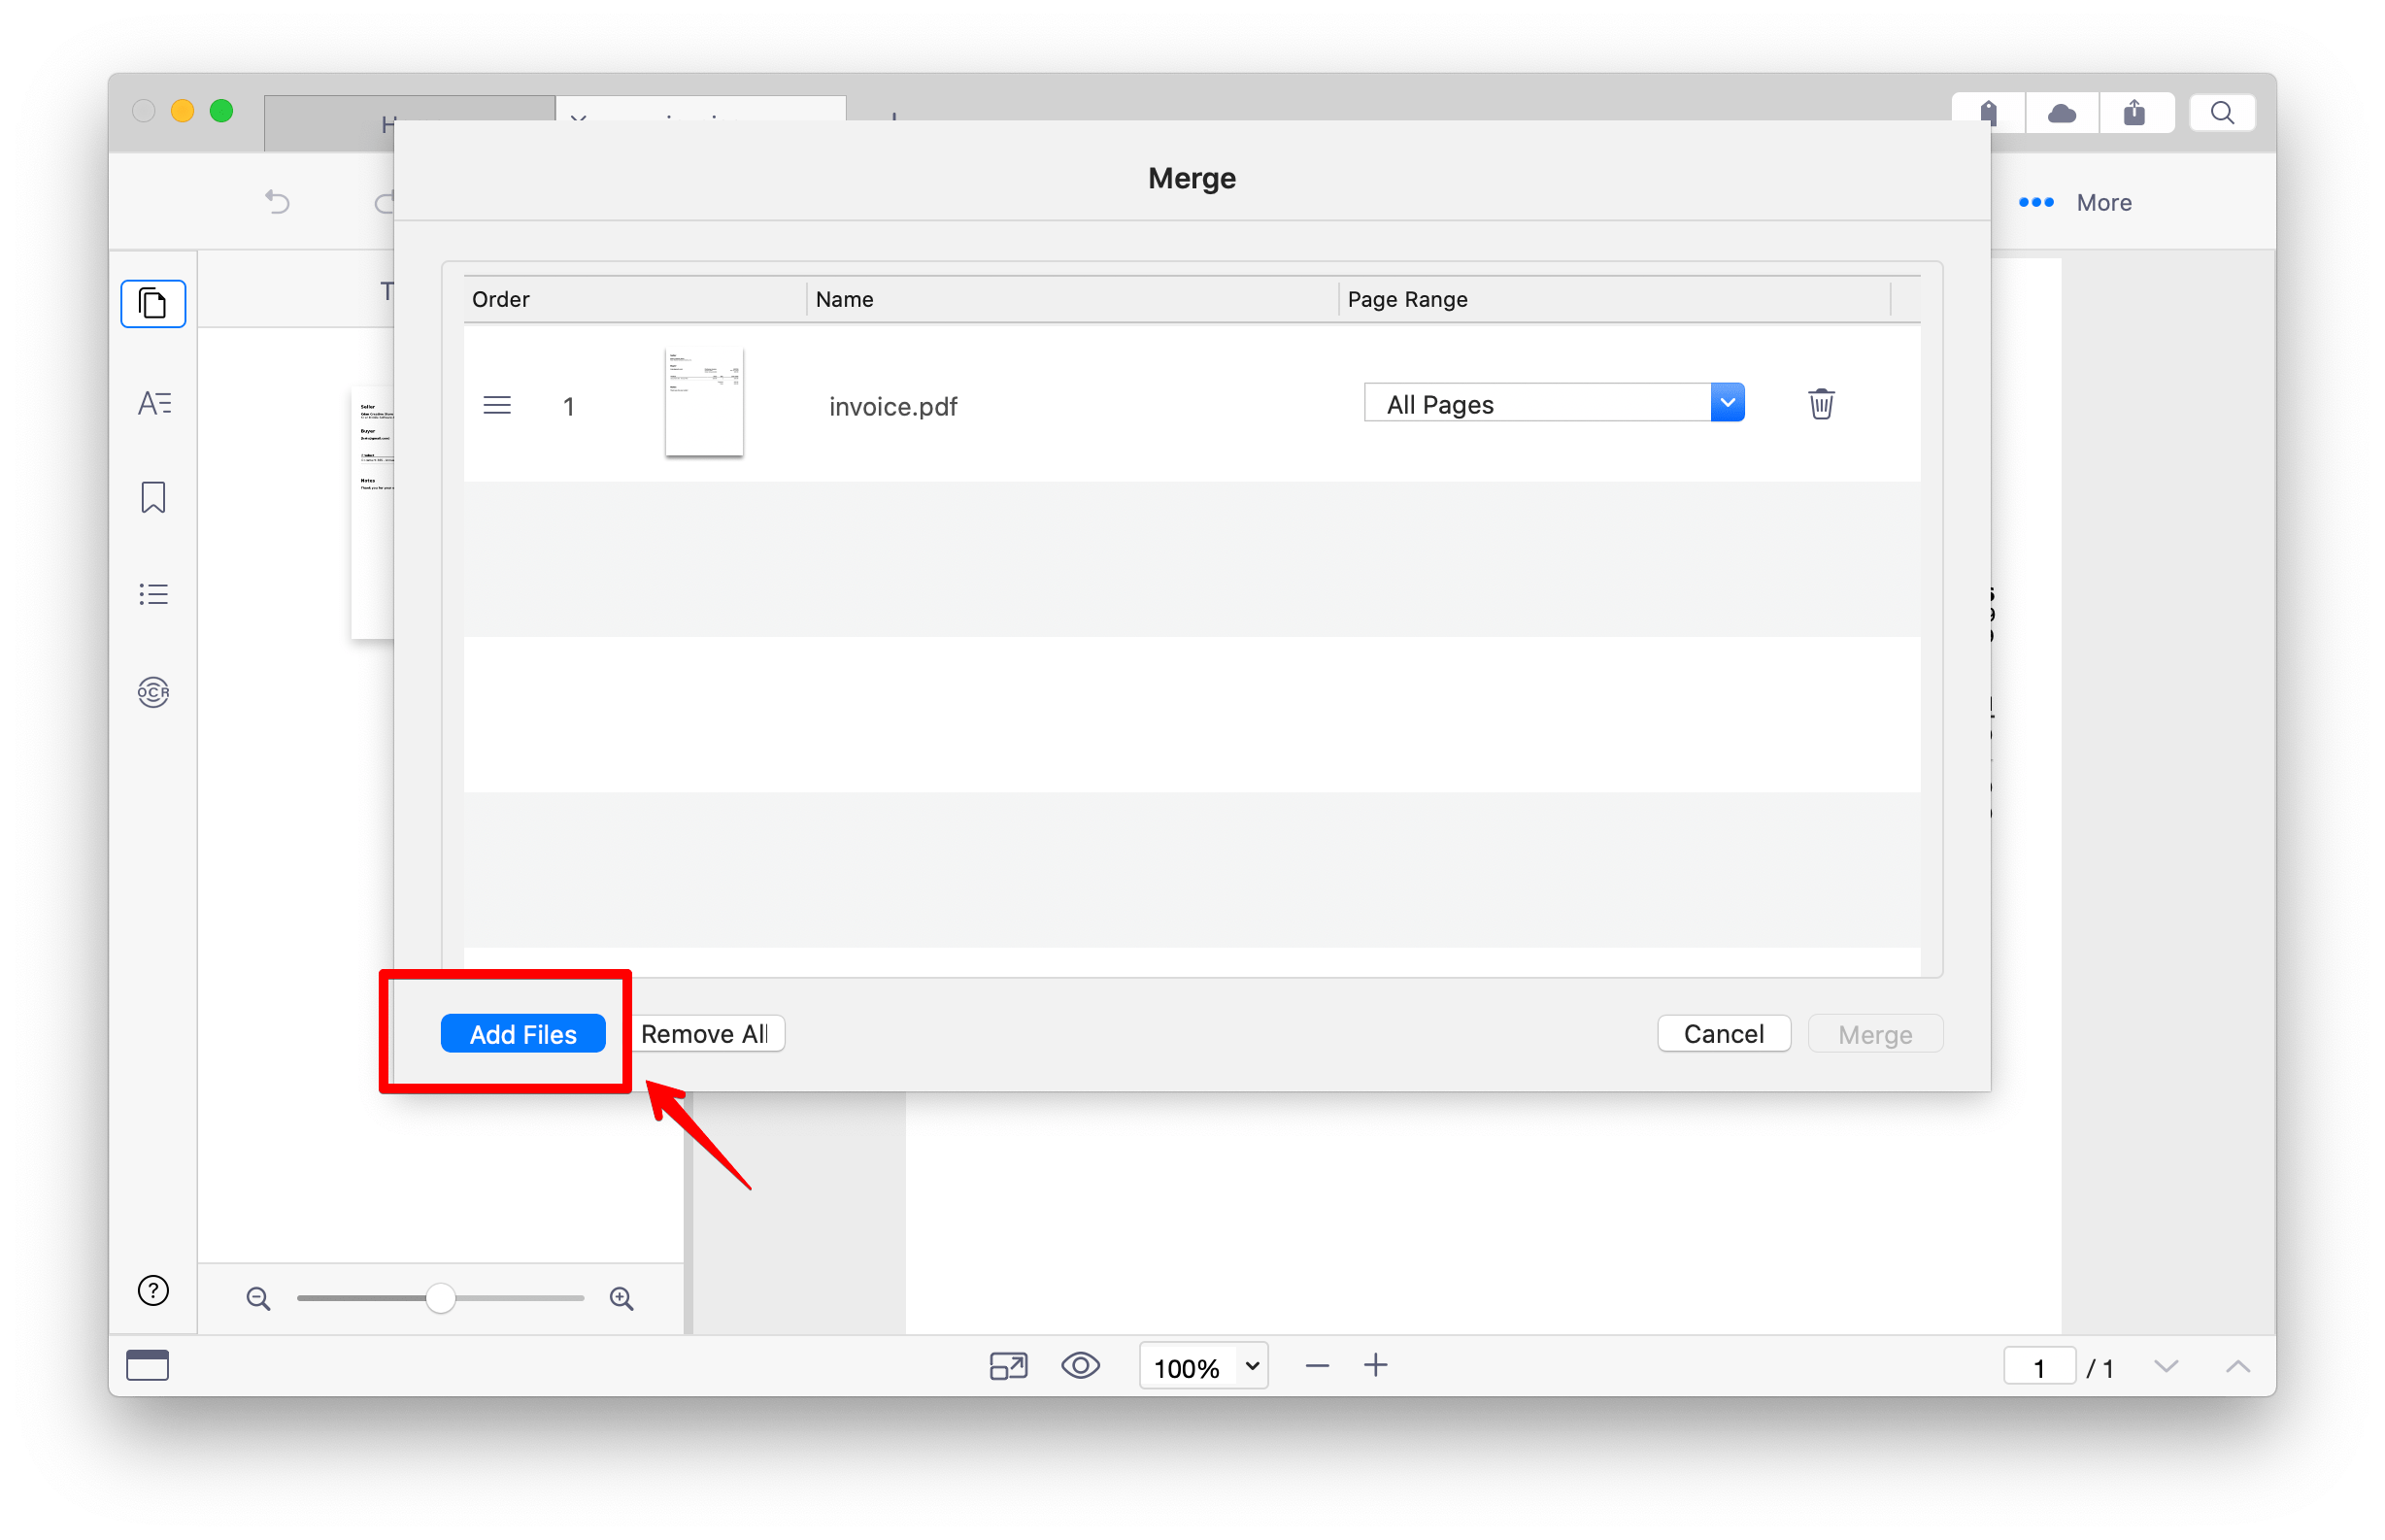Click the grayed-out Merge button
This screenshot has height=1540, width=2385.
(1874, 1033)
